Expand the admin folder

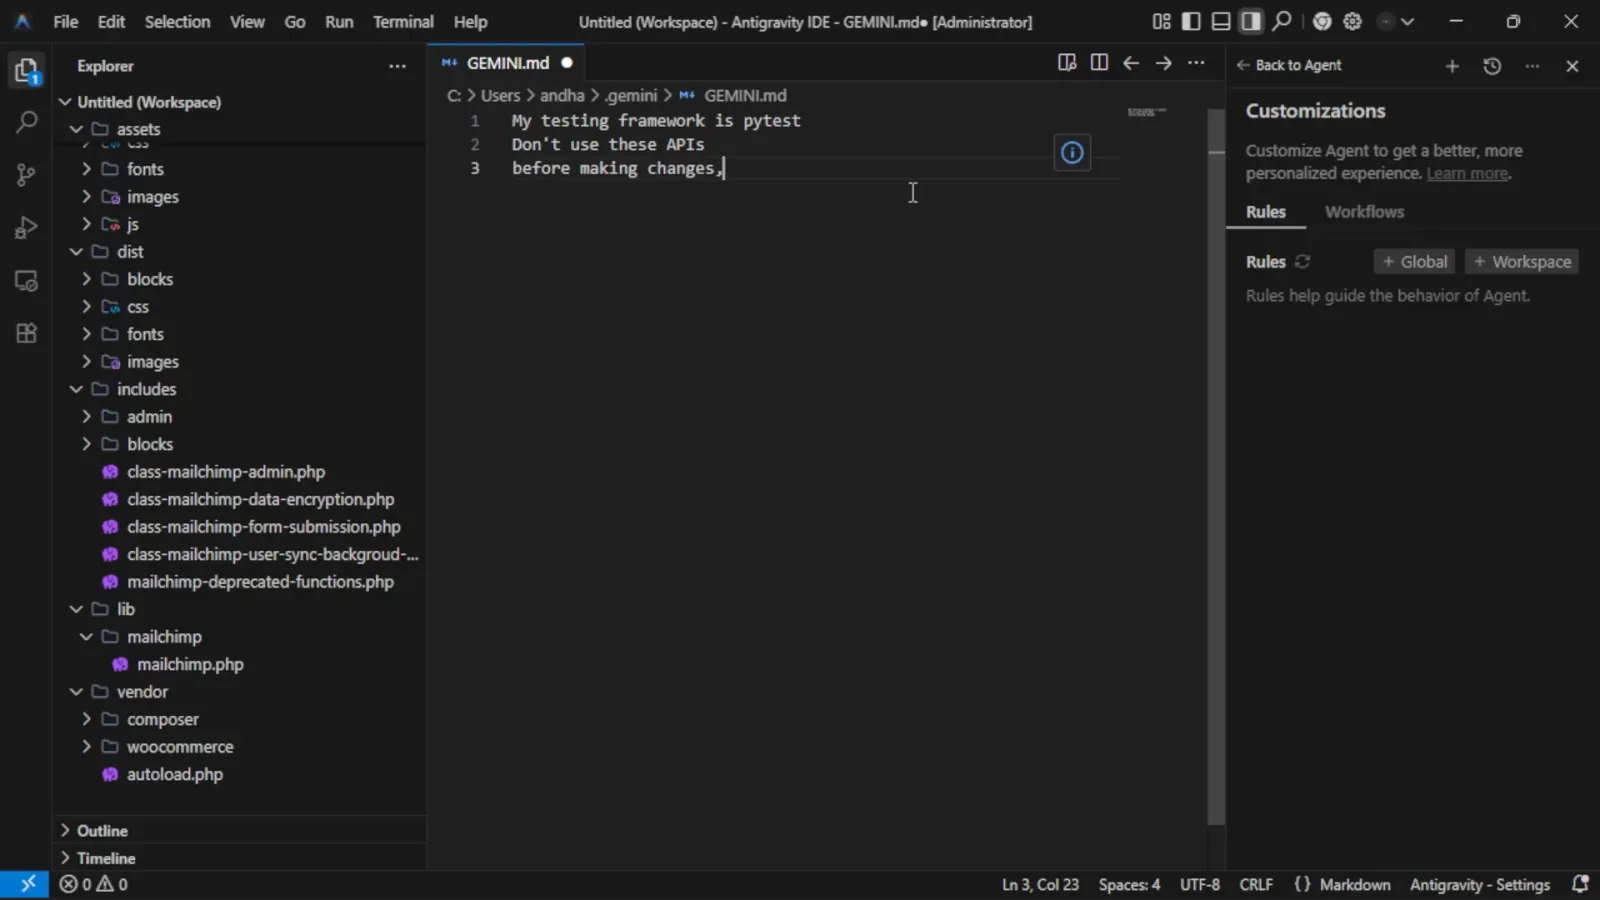86,417
